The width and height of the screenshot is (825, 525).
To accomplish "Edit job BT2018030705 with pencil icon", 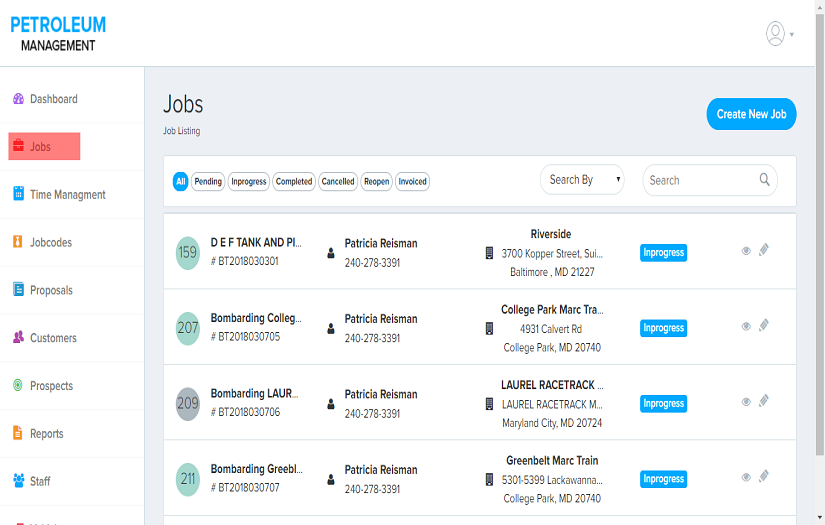I will click(764, 326).
